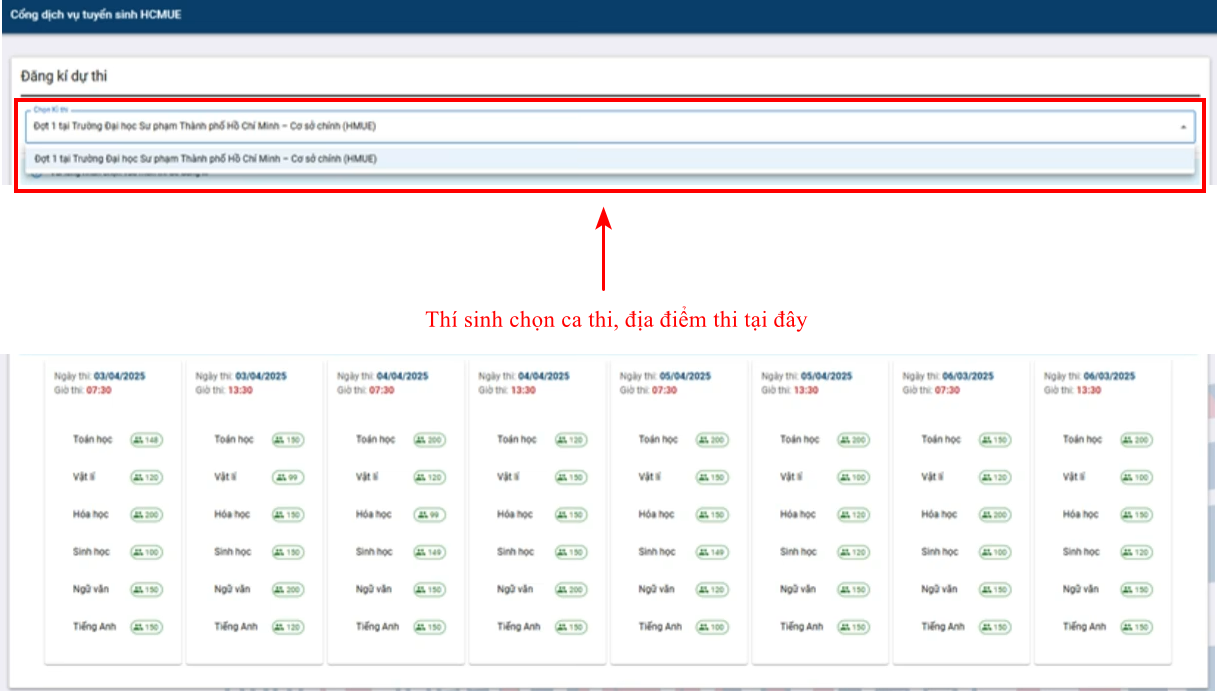
Task: Click Sinh học 149-seat badge, 05/04/2025 07:30 card
Action: coord(712,552)
